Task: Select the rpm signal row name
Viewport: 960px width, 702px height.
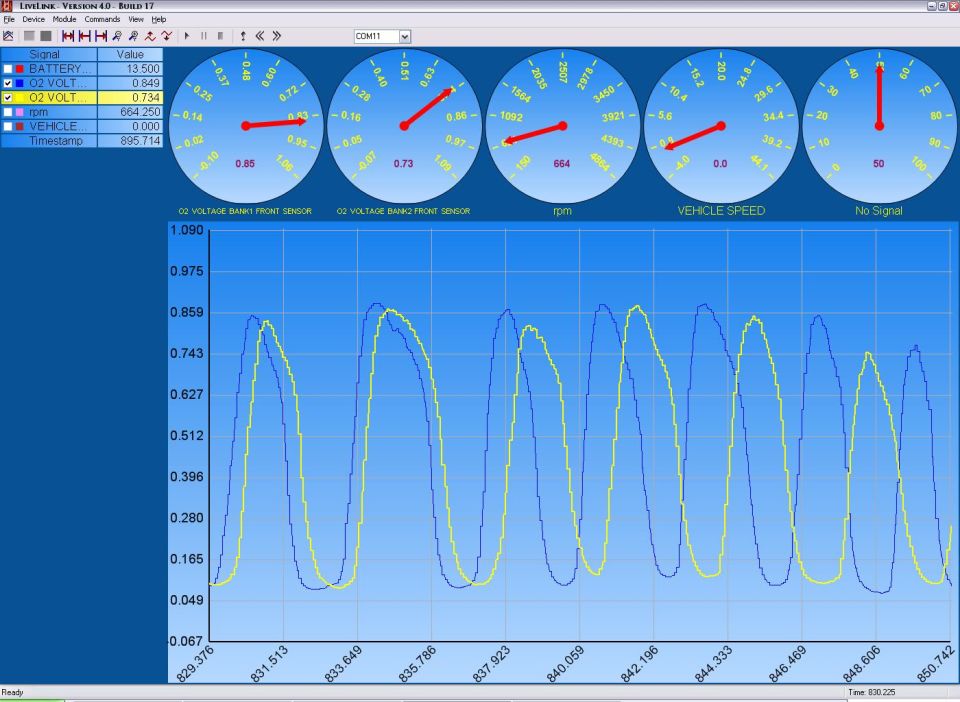Action: 38,112
